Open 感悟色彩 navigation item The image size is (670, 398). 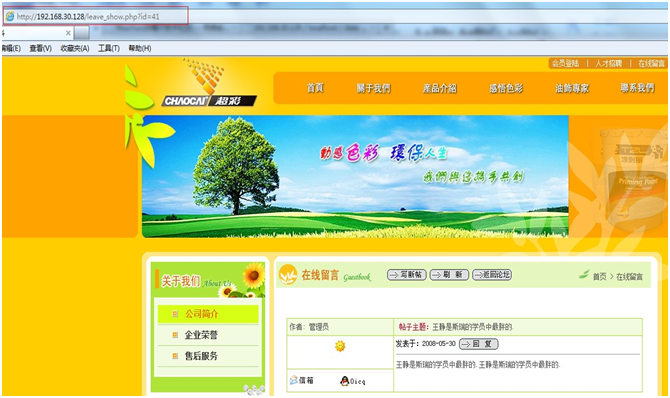pyautogui.click(x=506, y=88)
